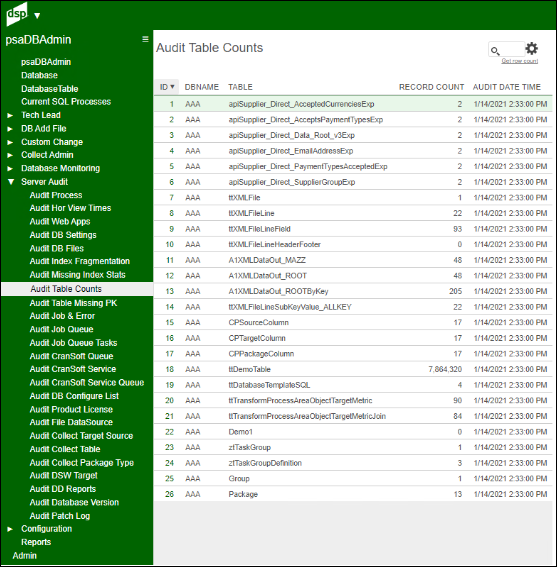Open Audit Table Missing PK page
Viewport: 557px width, 567px height.
(x=73, y=303)
